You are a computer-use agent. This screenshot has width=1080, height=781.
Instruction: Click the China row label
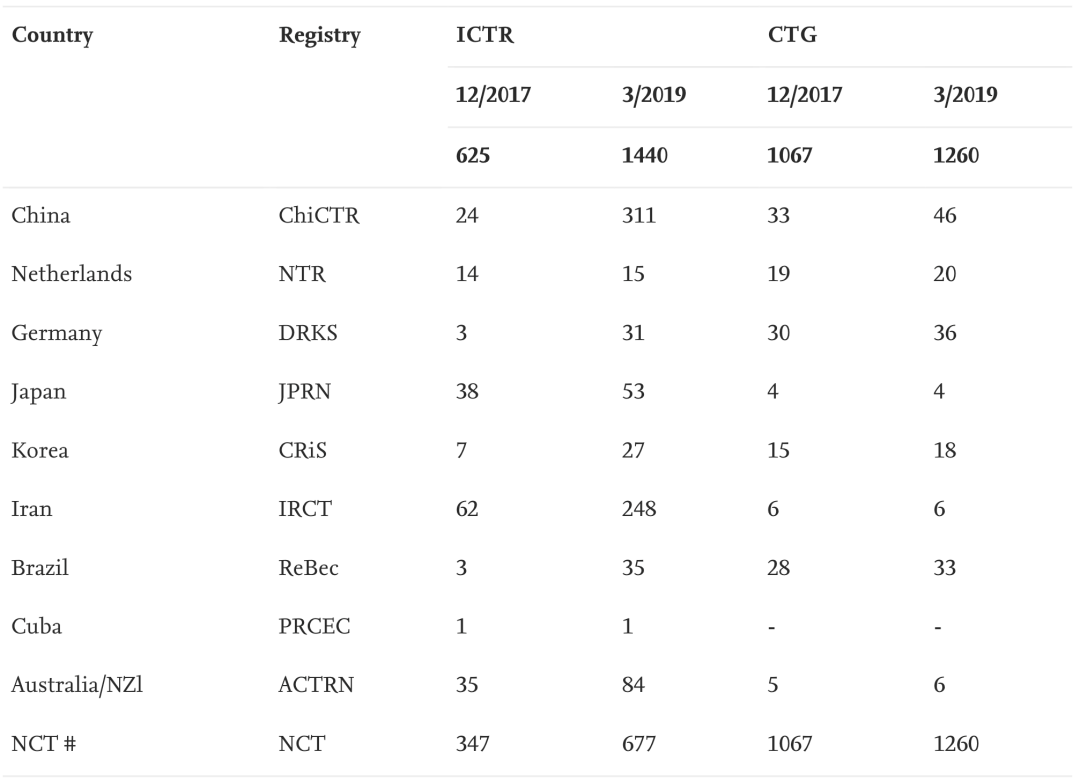[41, 215]
